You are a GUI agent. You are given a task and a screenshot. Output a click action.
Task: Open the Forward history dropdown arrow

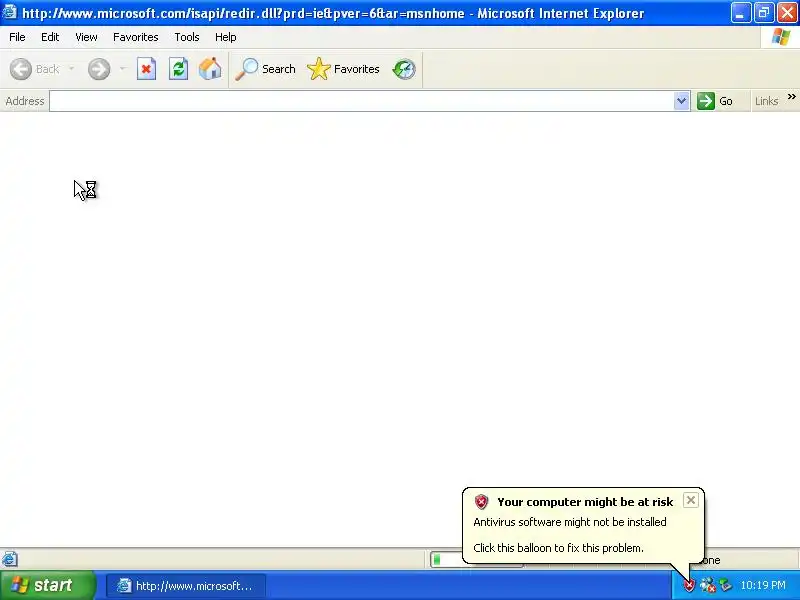122,69
